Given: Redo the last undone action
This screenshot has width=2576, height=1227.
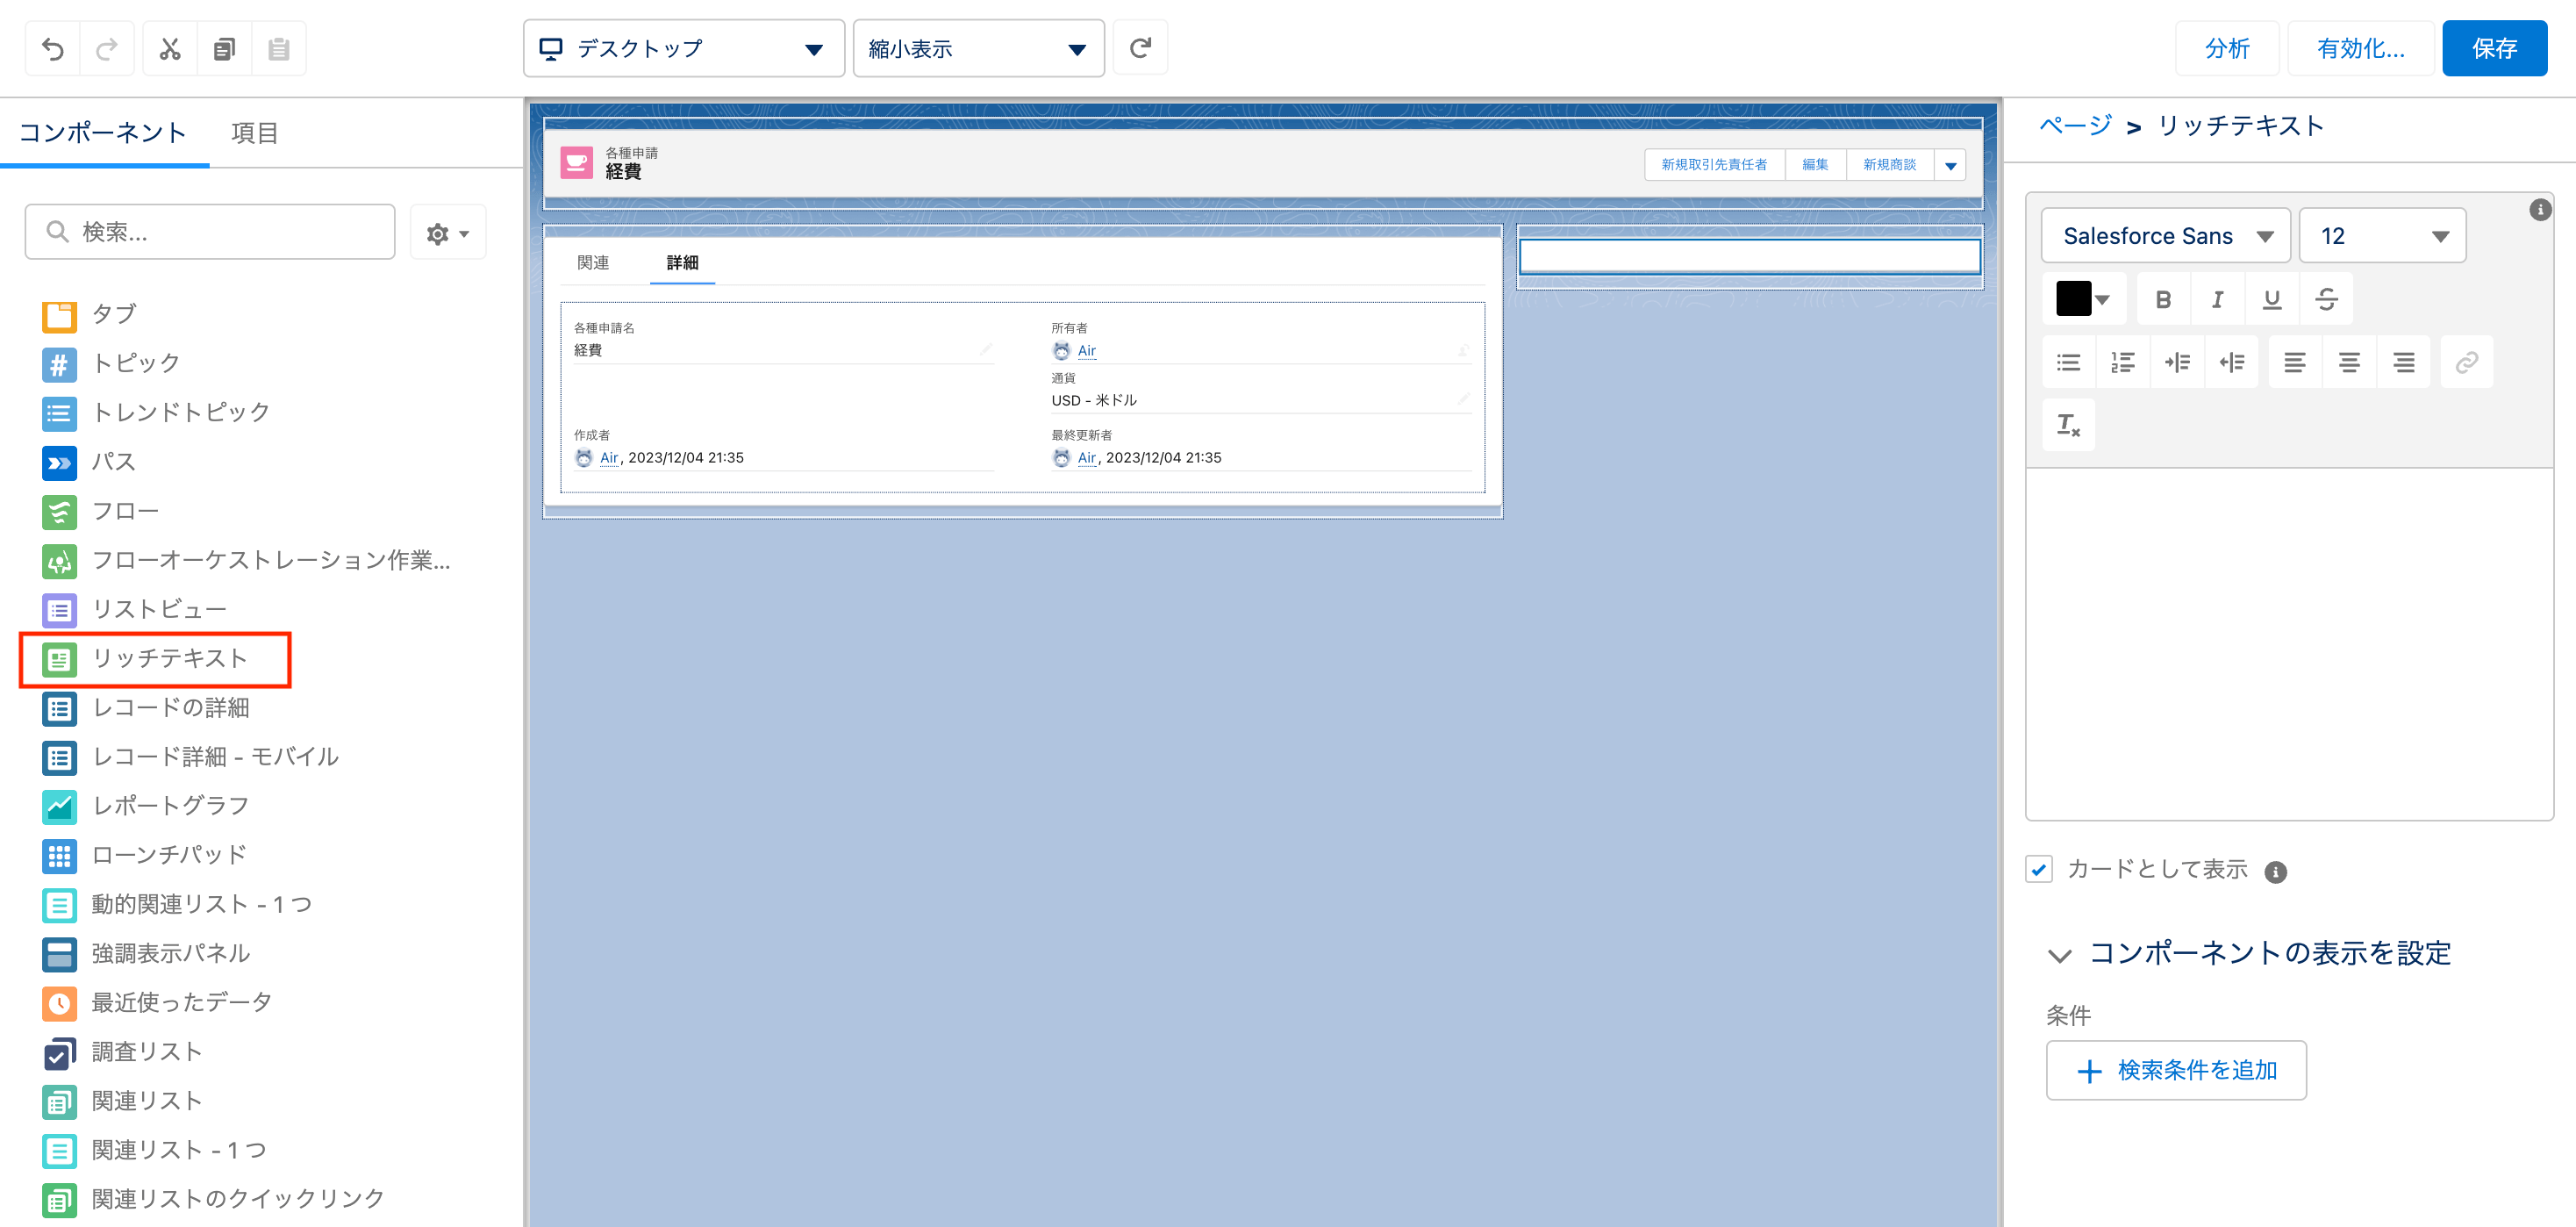Looking at the screenshot, I should pyautogui.click(x=107, y=48).
